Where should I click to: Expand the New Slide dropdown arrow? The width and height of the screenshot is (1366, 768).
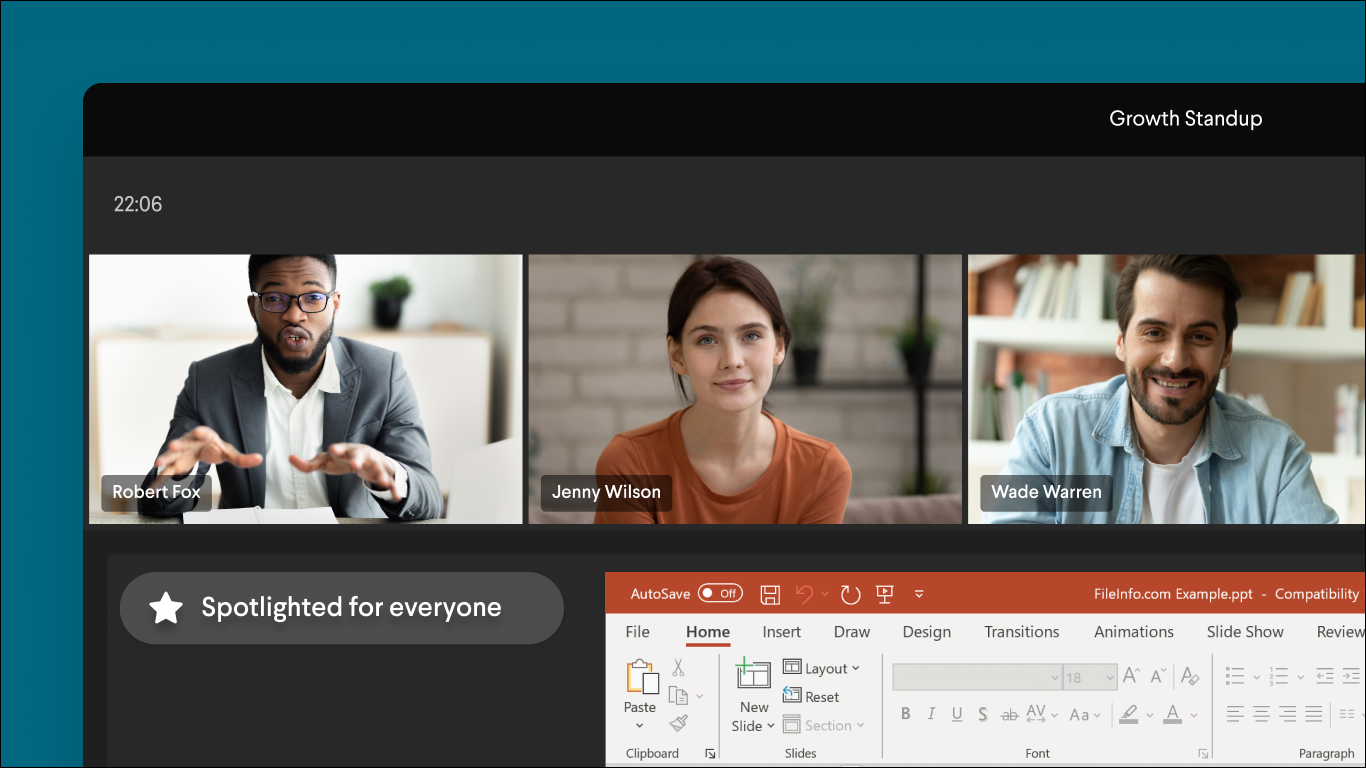(x=771, y=726)
